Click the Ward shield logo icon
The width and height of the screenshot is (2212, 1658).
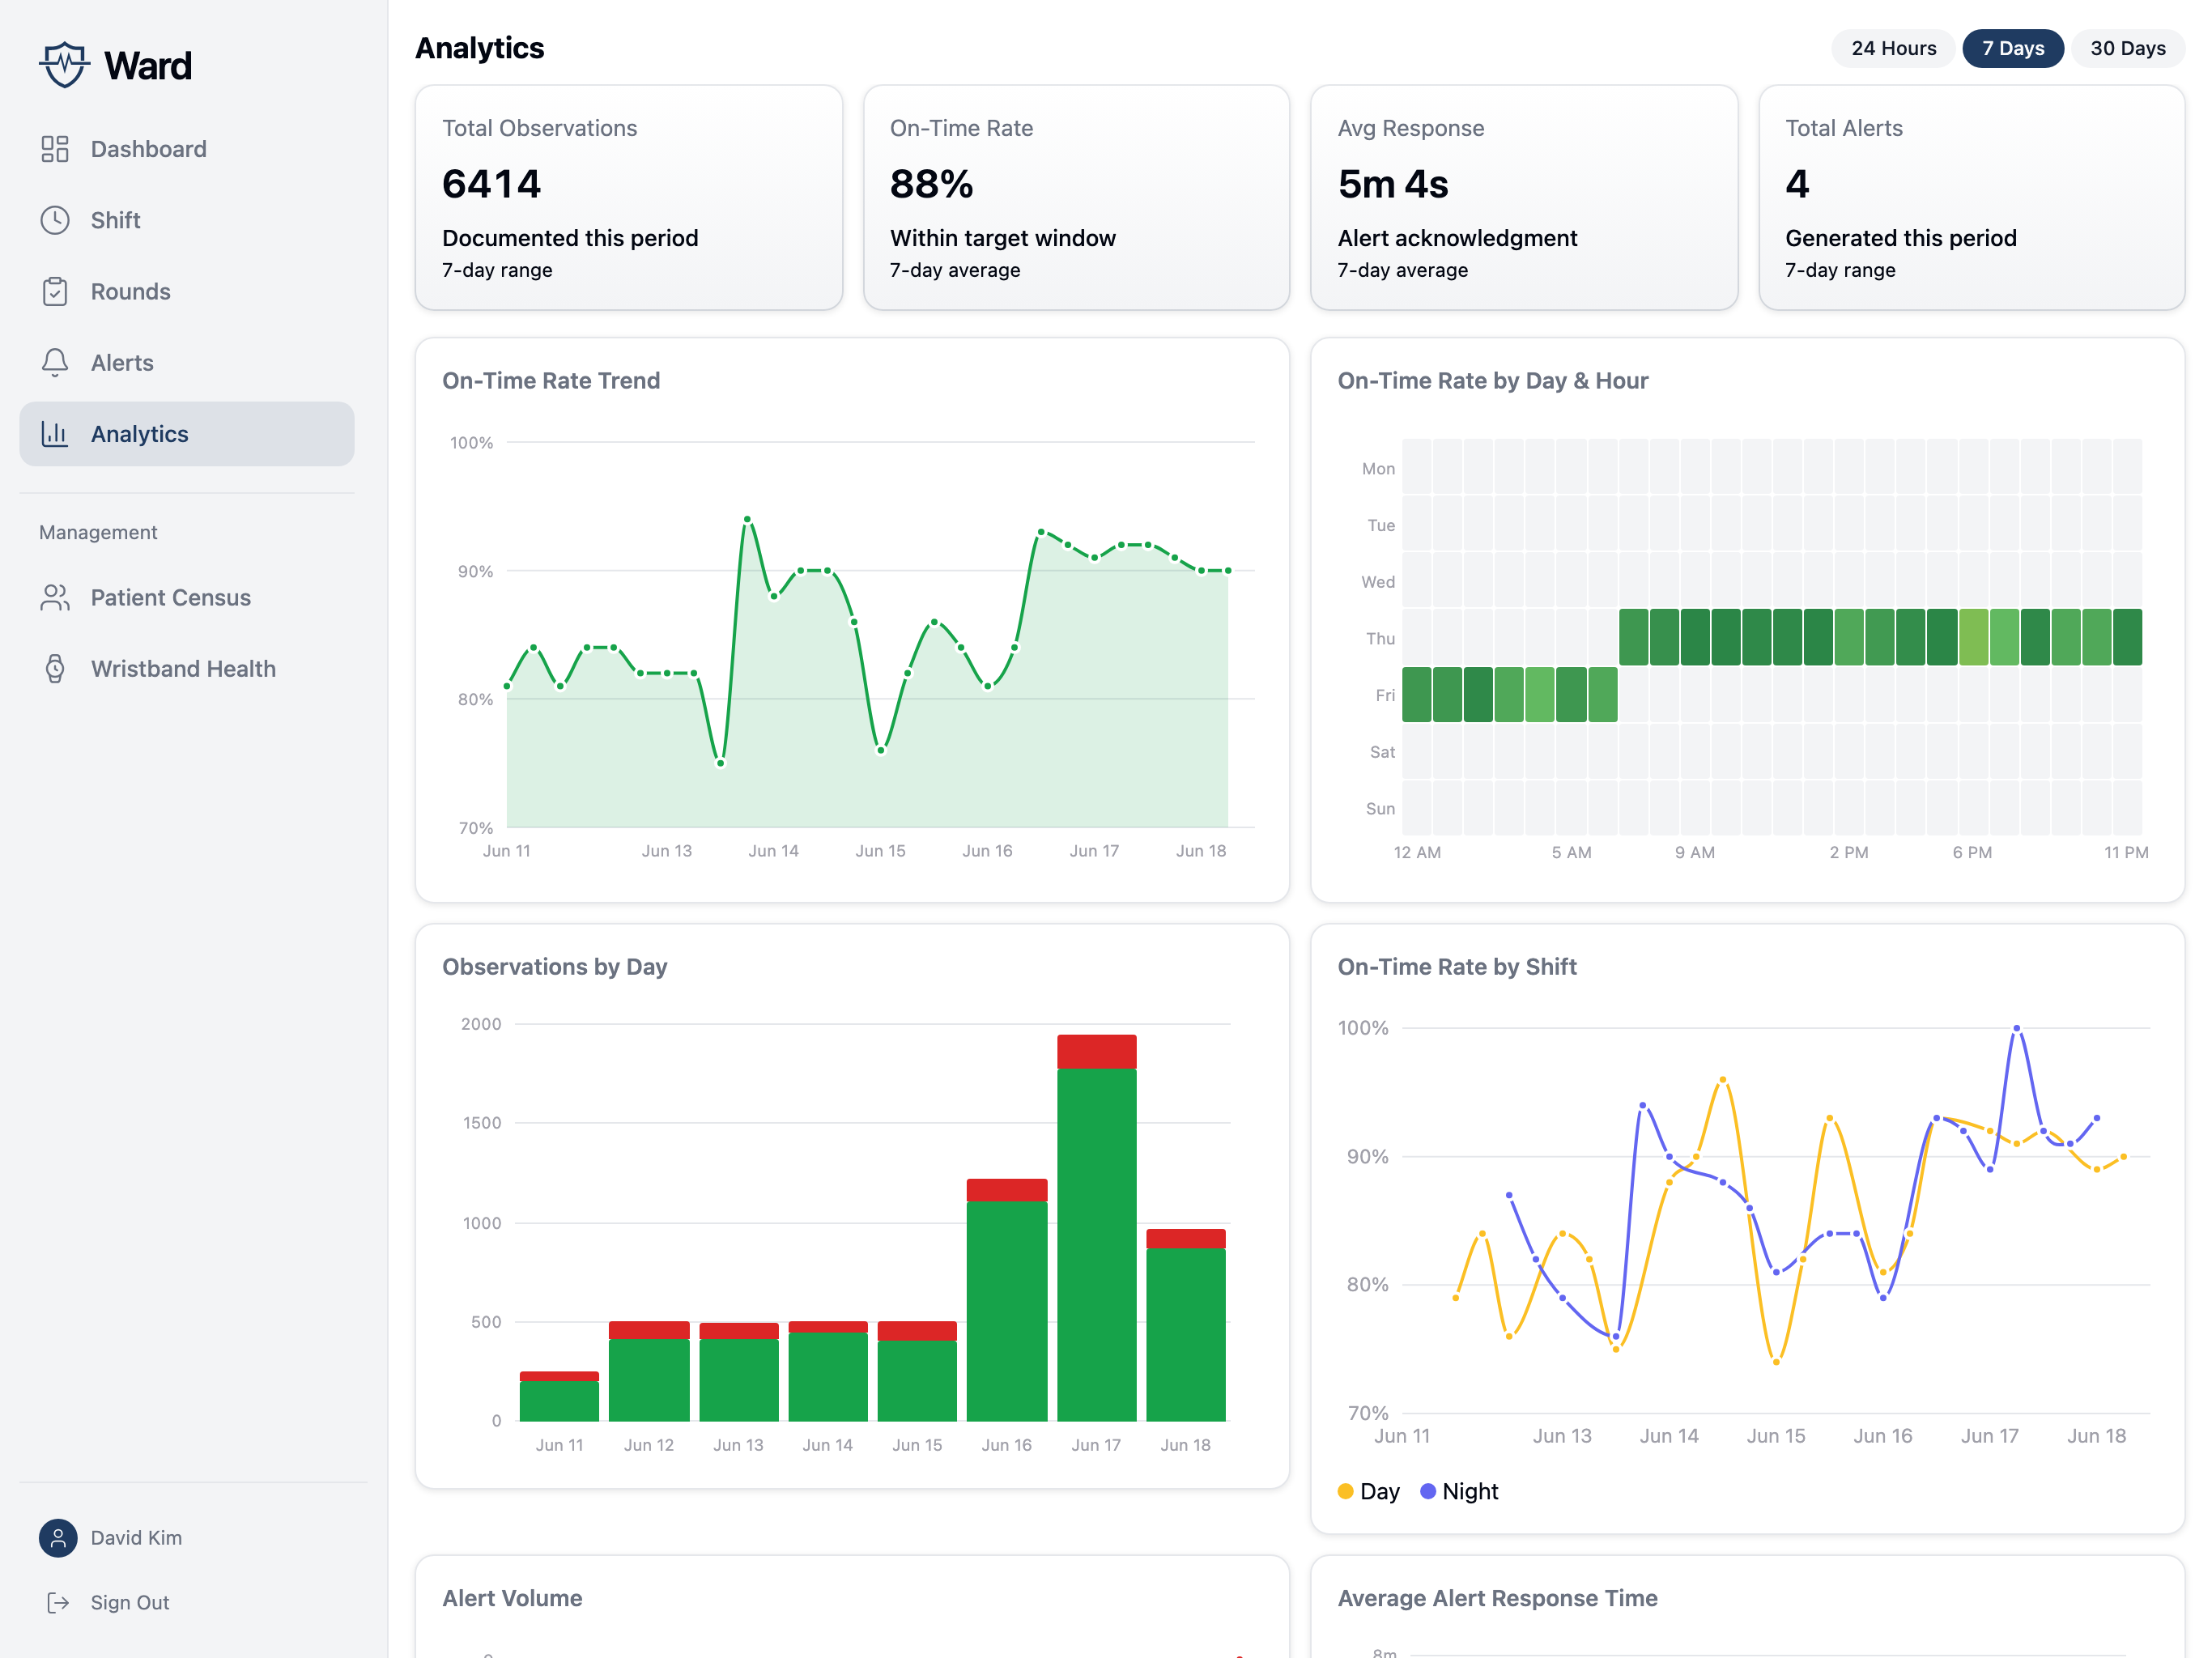[64, 65]
